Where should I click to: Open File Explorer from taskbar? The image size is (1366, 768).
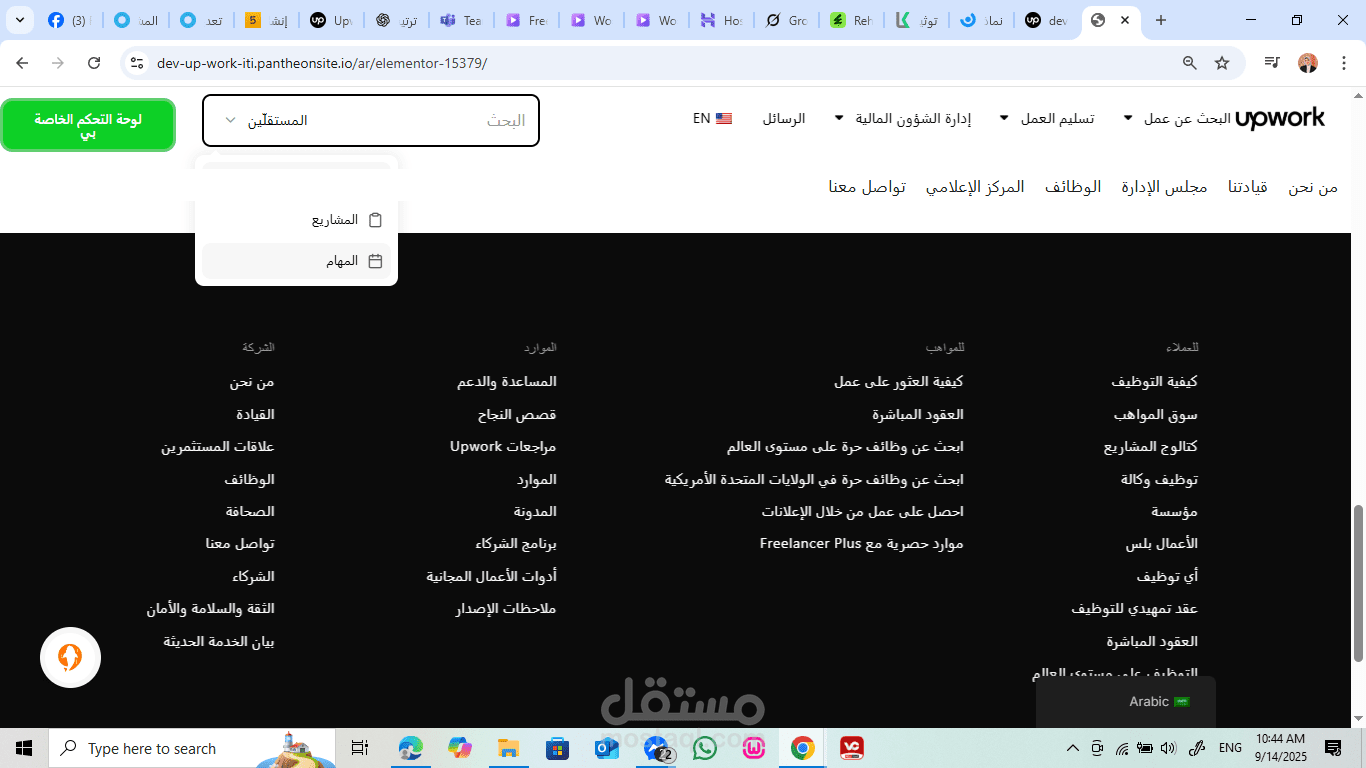pos(509,748)
